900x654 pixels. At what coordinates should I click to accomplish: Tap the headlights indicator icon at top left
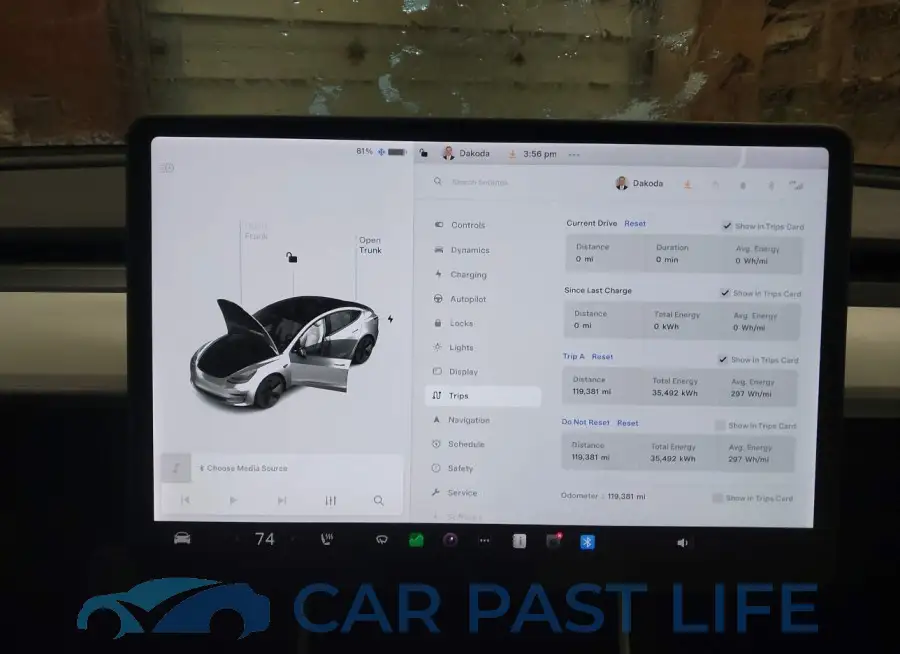click(166, 168)
